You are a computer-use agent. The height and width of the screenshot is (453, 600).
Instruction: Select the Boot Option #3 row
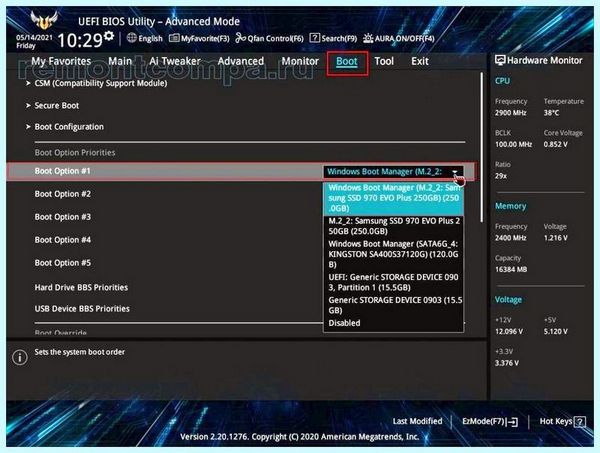click(240, 217)
